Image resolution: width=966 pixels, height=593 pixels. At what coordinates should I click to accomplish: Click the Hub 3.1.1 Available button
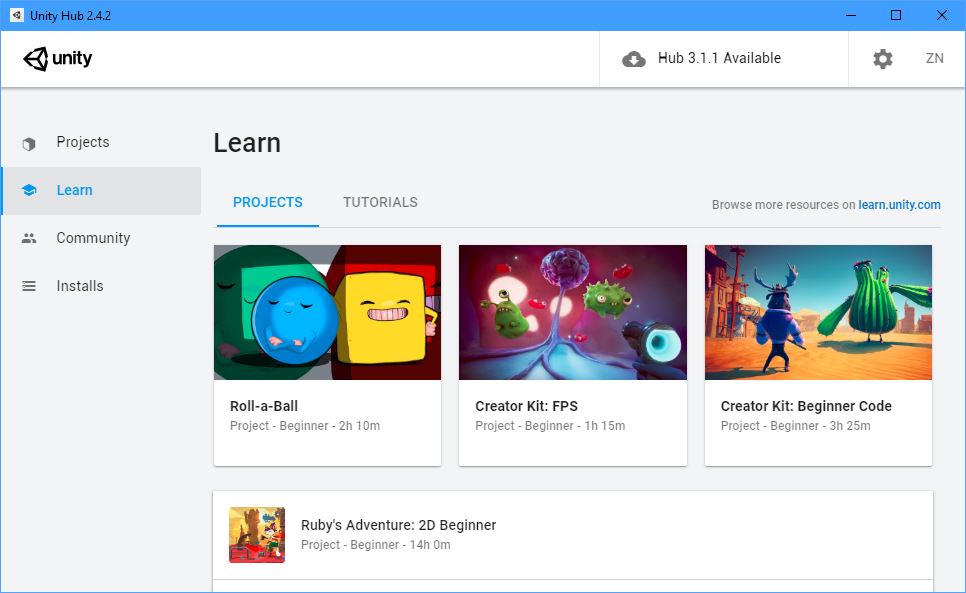pyautogui.click(x=719, y=59)
